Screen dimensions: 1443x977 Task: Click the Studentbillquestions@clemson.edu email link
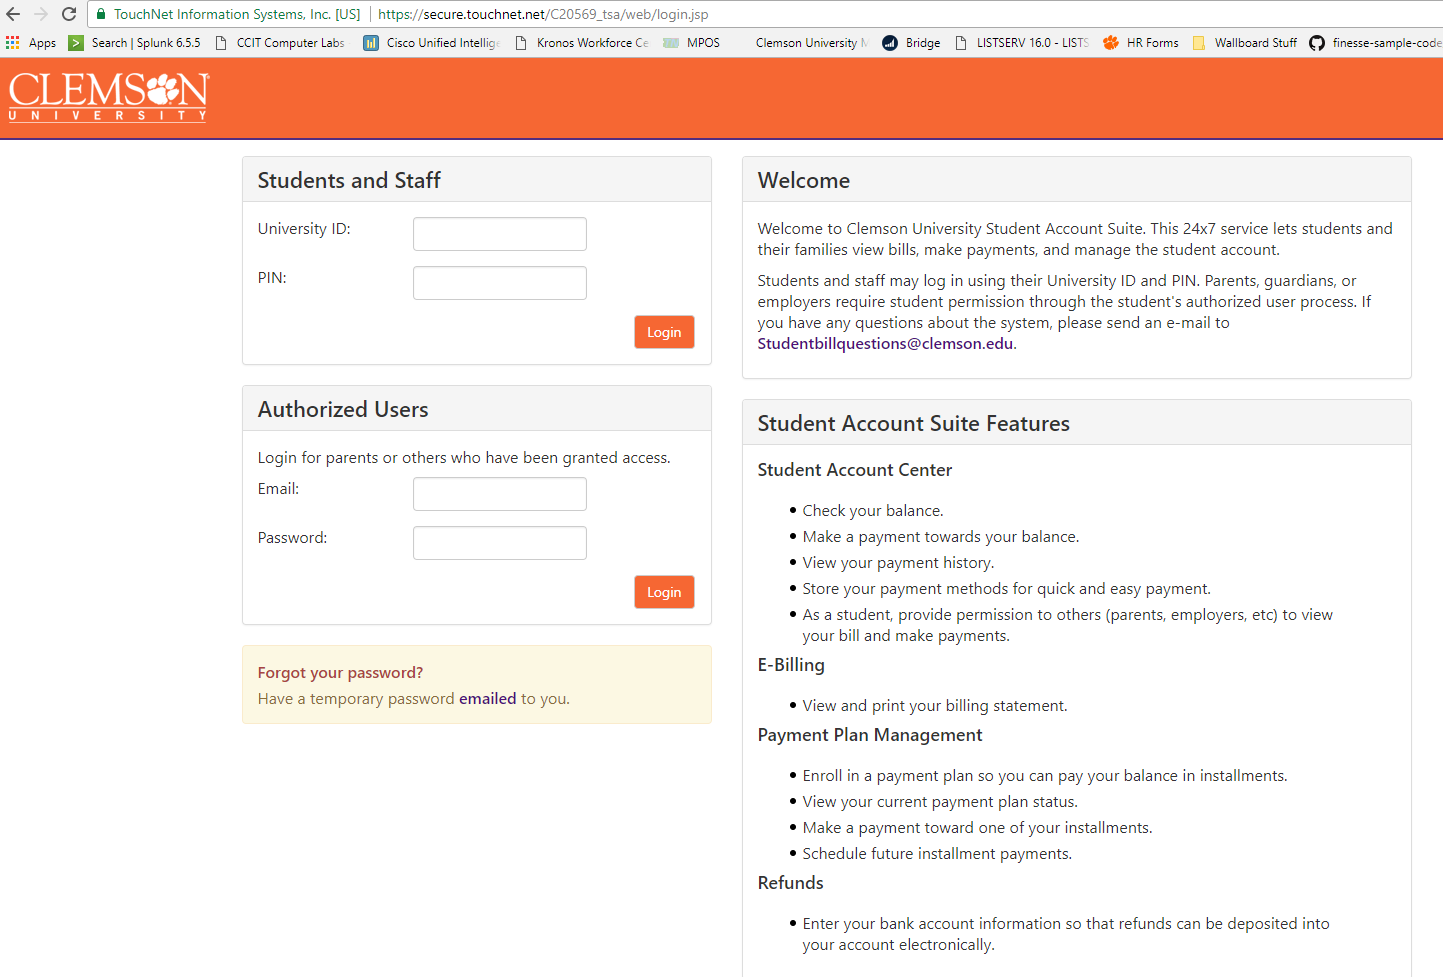point(885,344)
